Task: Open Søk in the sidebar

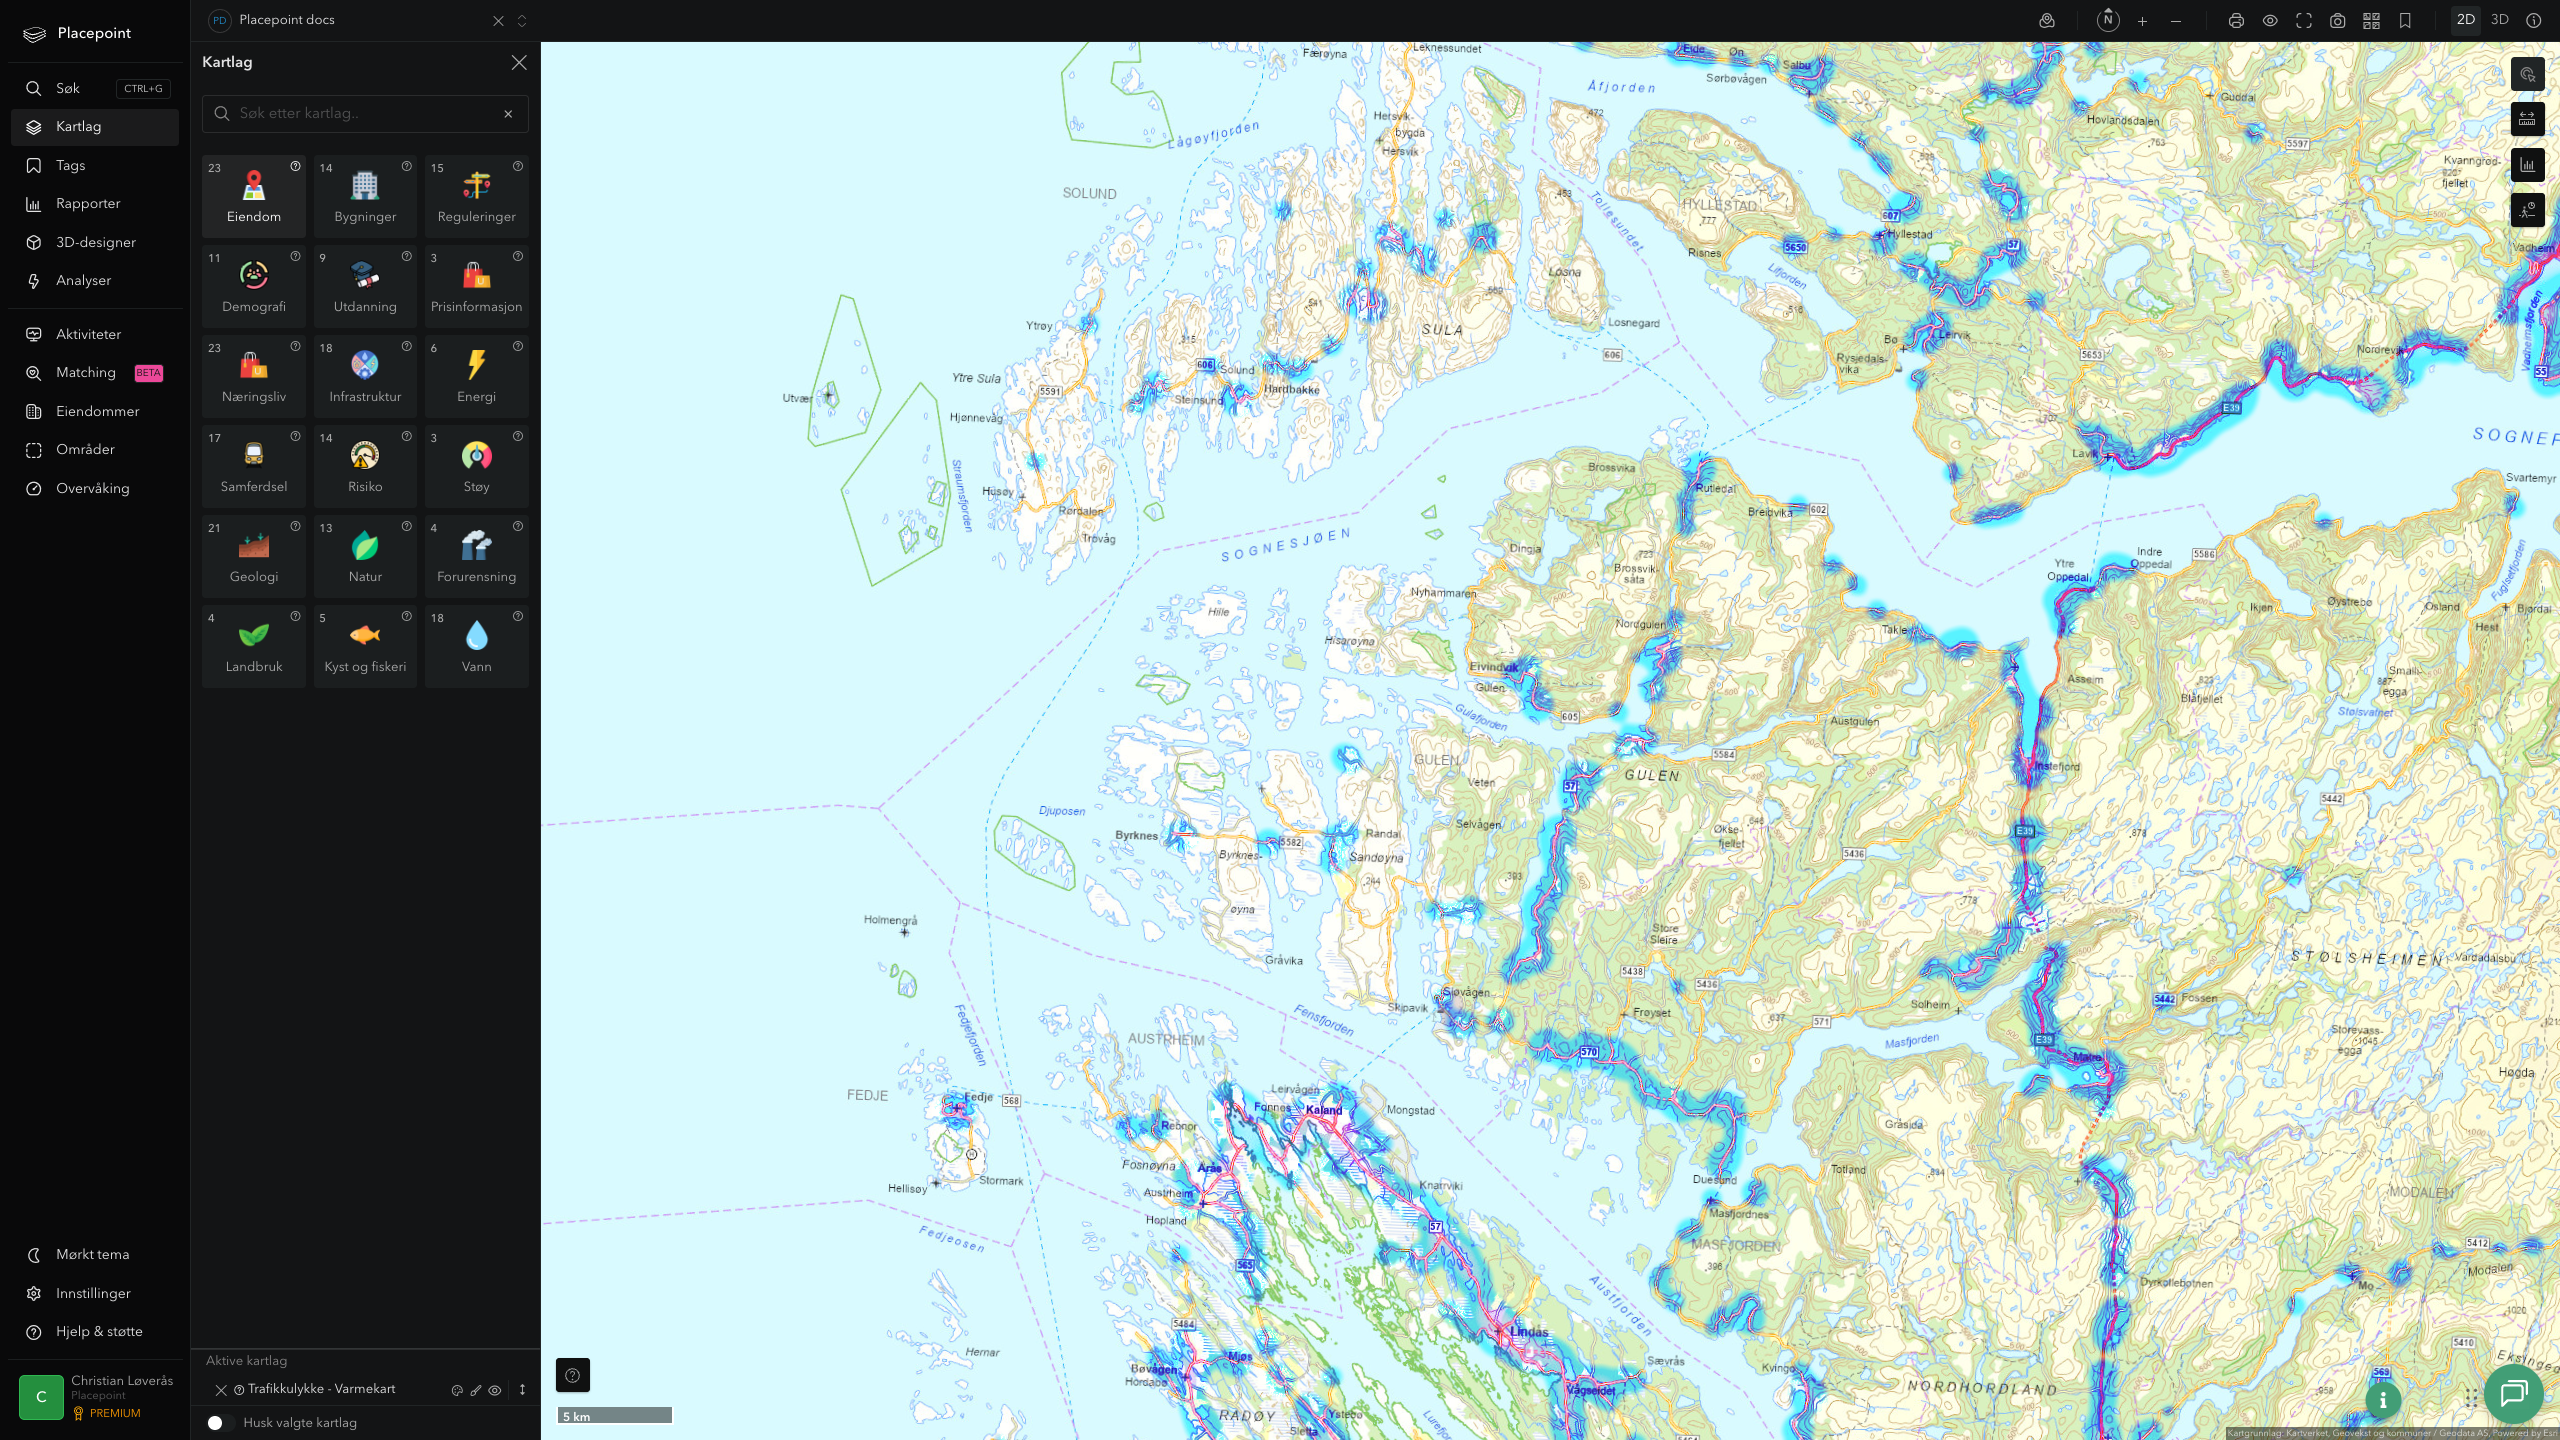Action: point(95,88)
